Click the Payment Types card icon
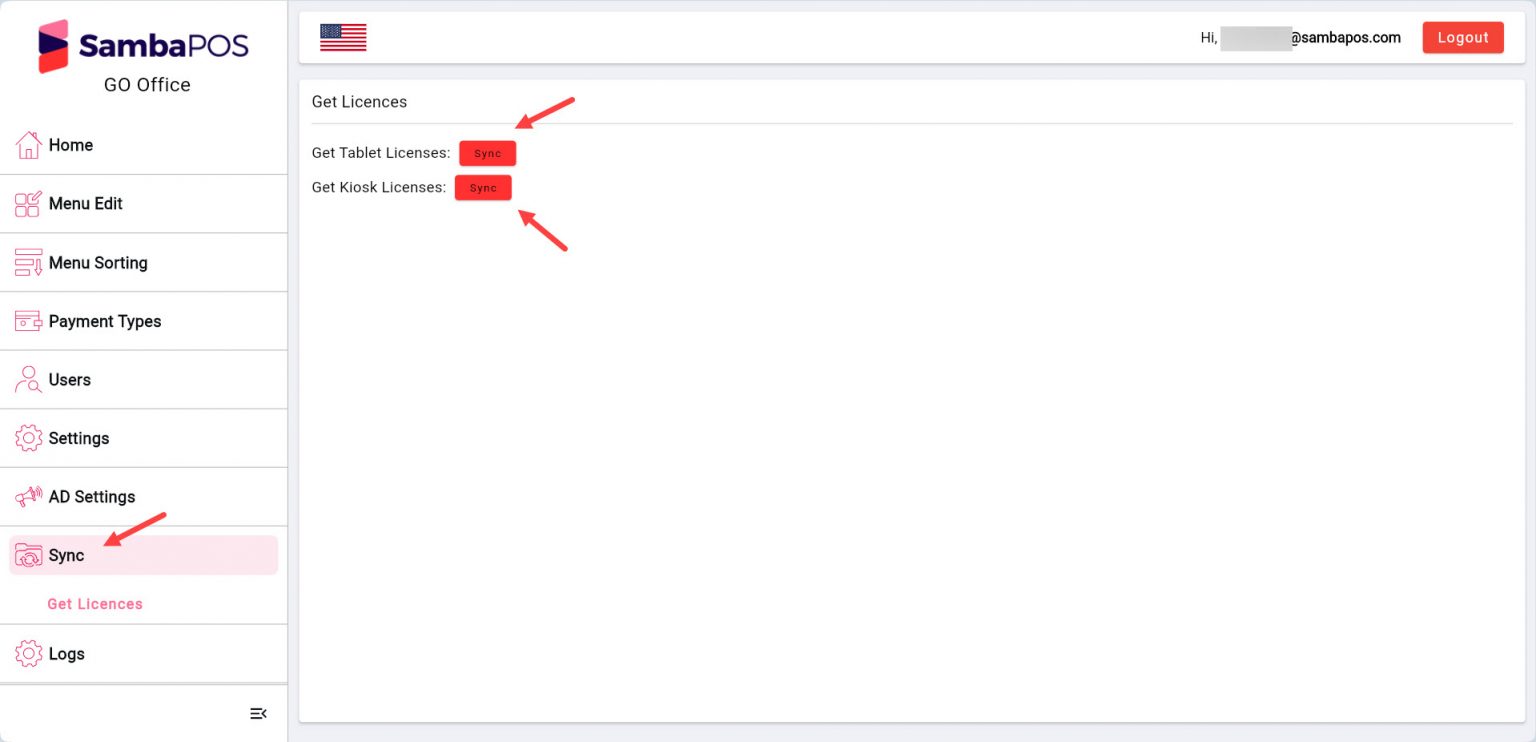Image resolution: width=1536 pixels, height=742 pixels. point(28,321)
